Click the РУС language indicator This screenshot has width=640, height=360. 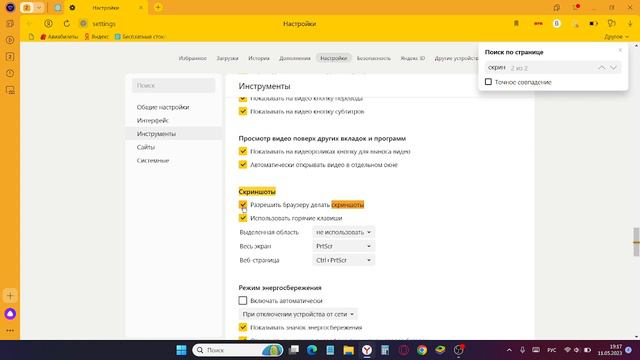point(551,350)
